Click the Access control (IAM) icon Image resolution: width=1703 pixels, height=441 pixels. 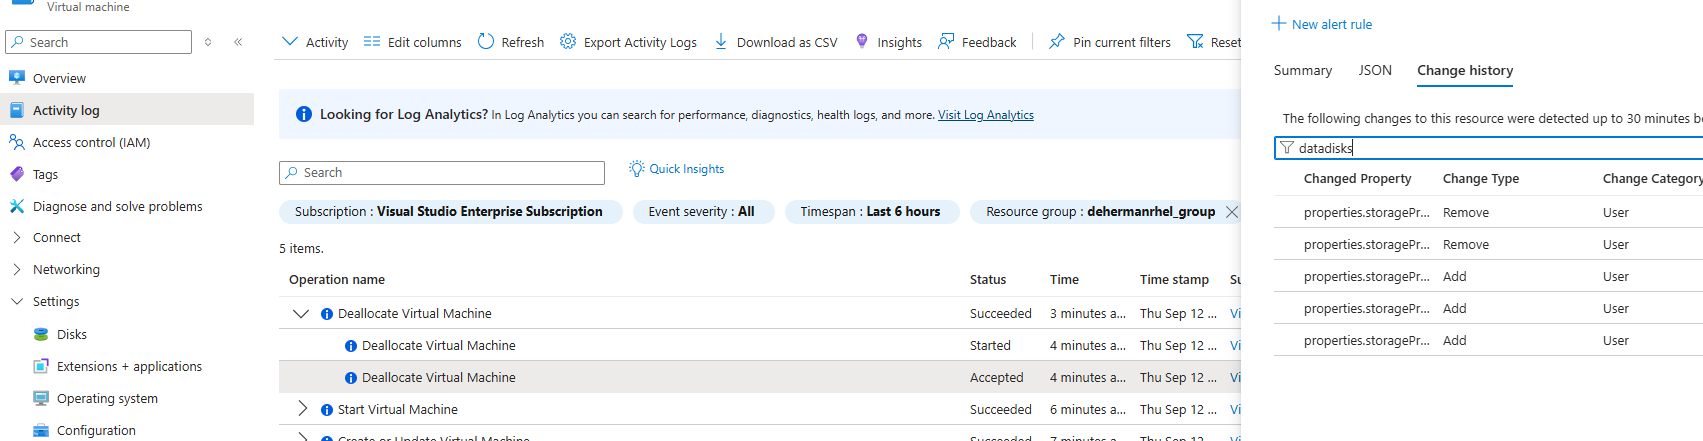coord(16,142)
